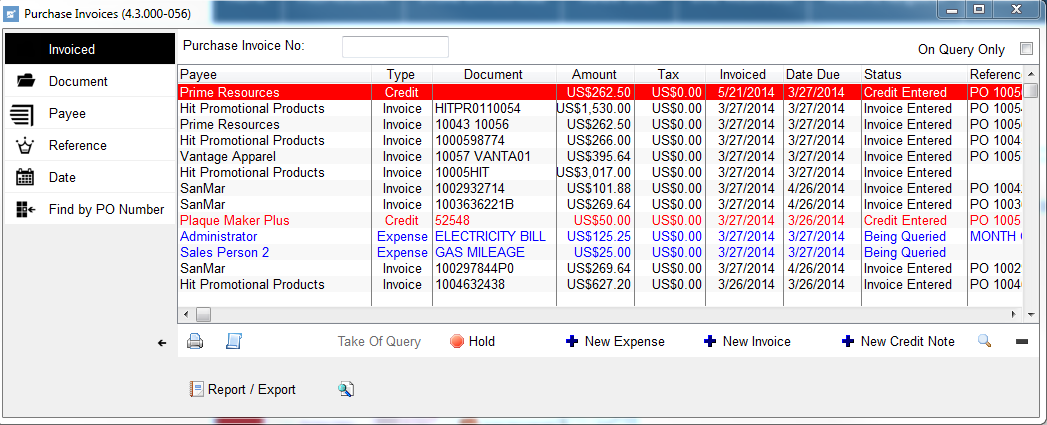Click the crown icon next to Reference
The height and width of the screenshot is (425, 1047).
(x=25, y=145)
